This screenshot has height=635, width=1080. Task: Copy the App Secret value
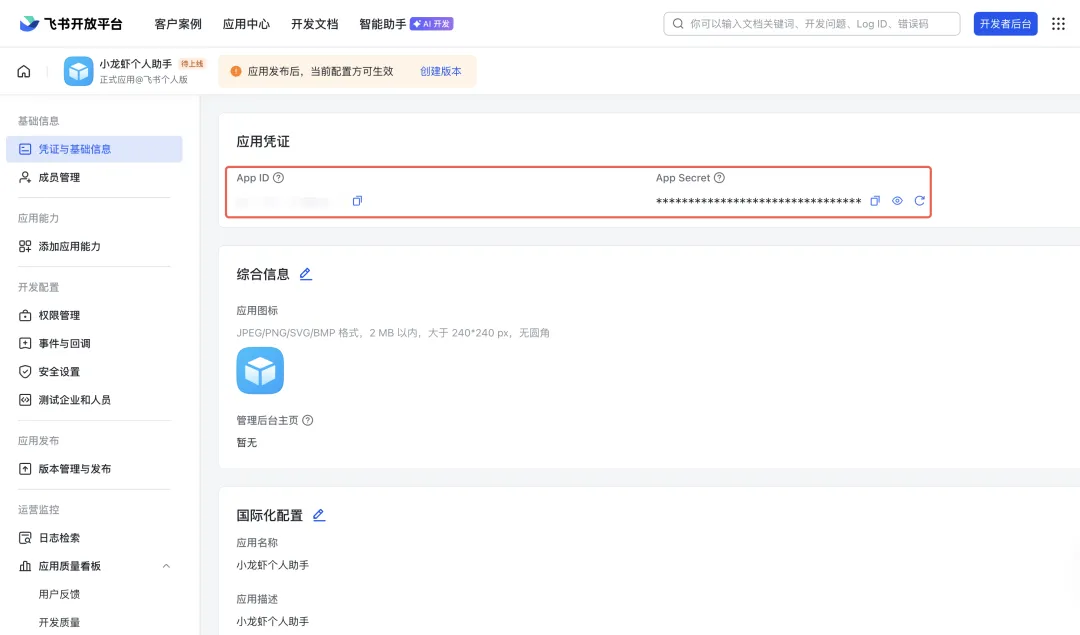pyautogui.click(x=875, y=201)
